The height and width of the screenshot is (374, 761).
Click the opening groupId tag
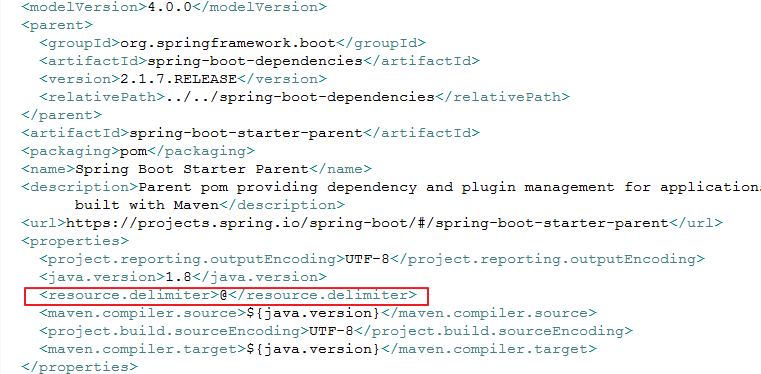[x=80, y=43]
